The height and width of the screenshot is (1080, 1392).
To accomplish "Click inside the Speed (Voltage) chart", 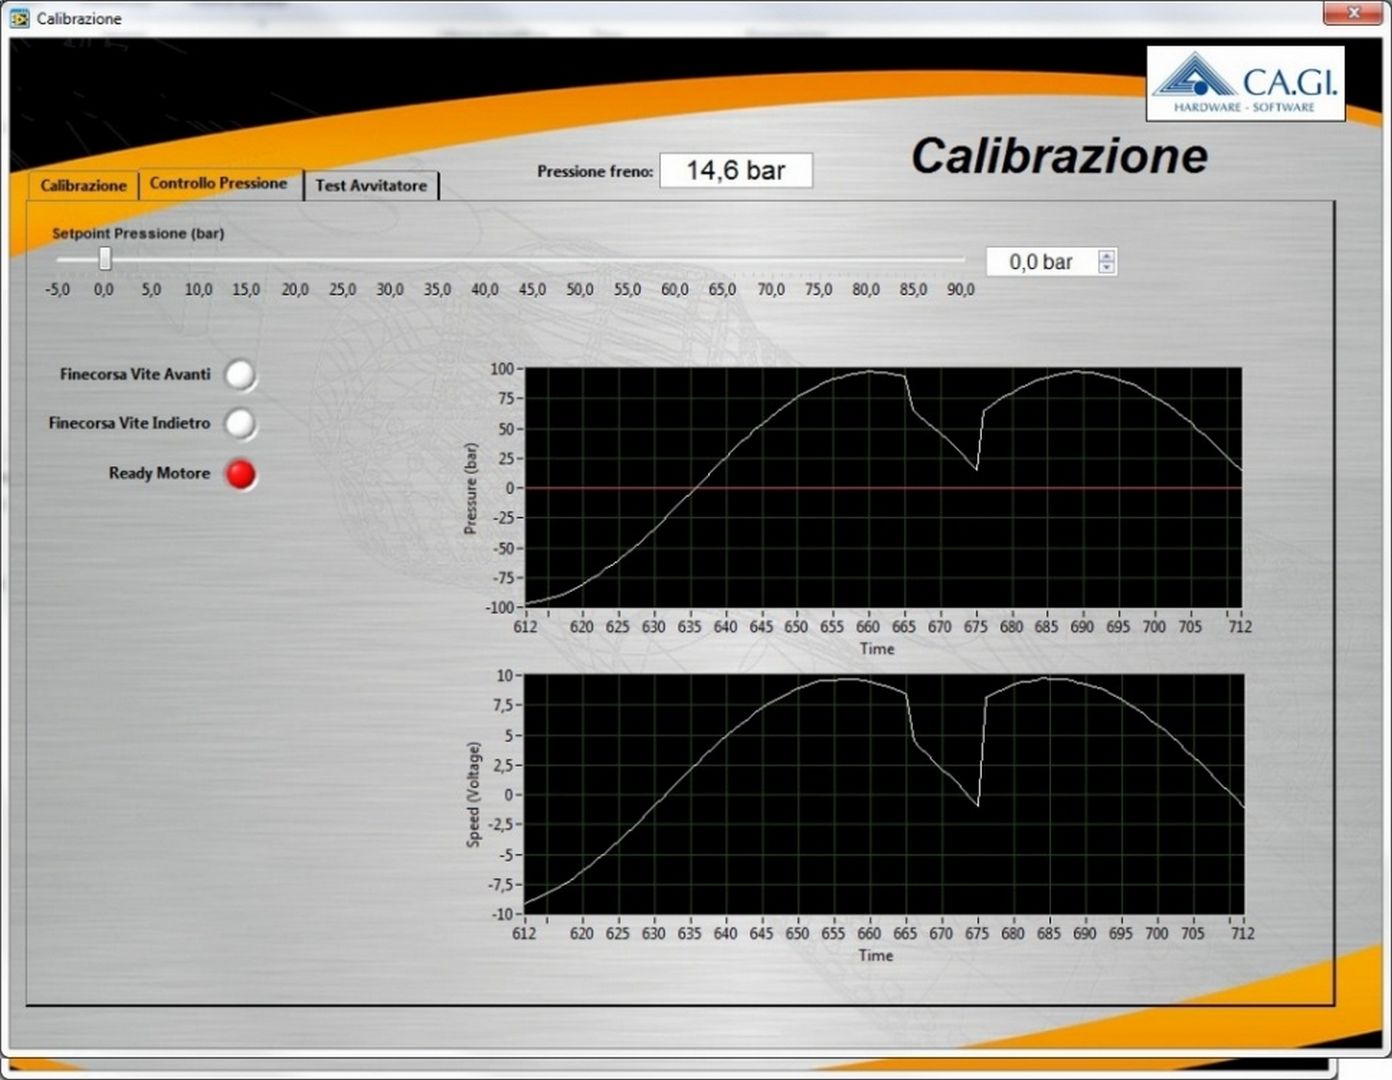I will [x=884, y=794].
